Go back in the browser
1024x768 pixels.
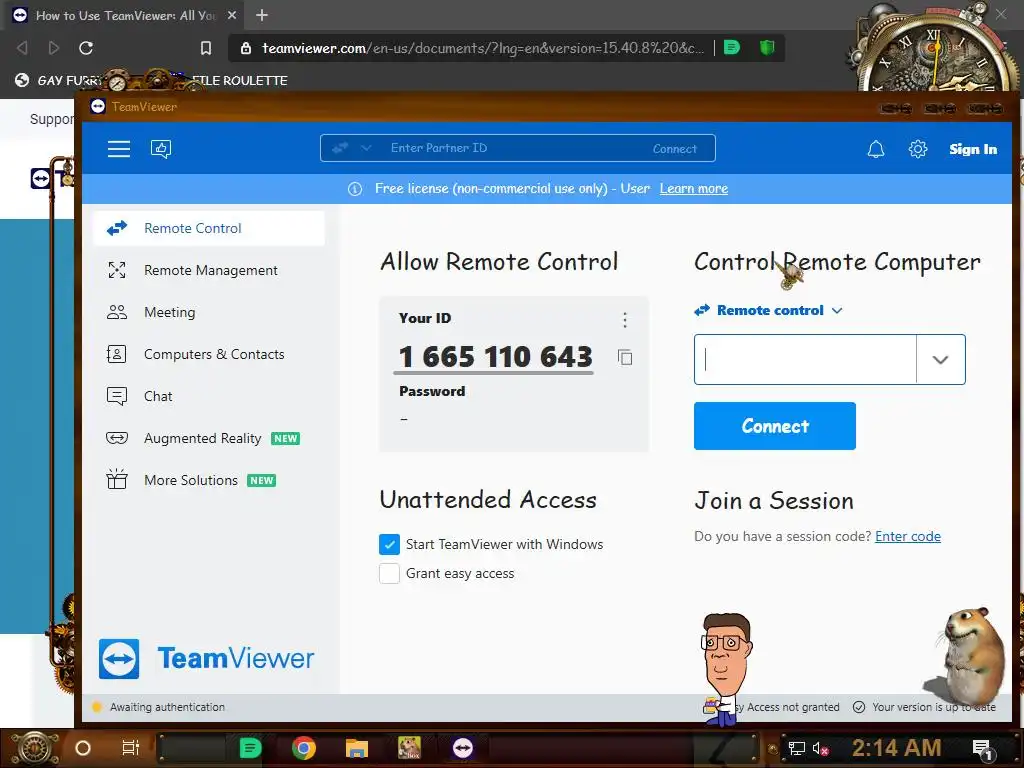pyautogui.click(x=22, y=48)
